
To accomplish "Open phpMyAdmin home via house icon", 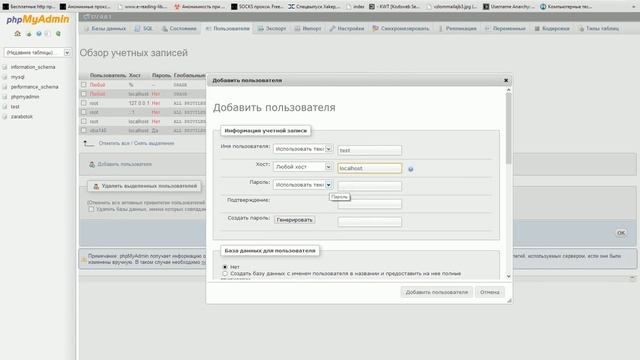I will click(x=17, y=34).
